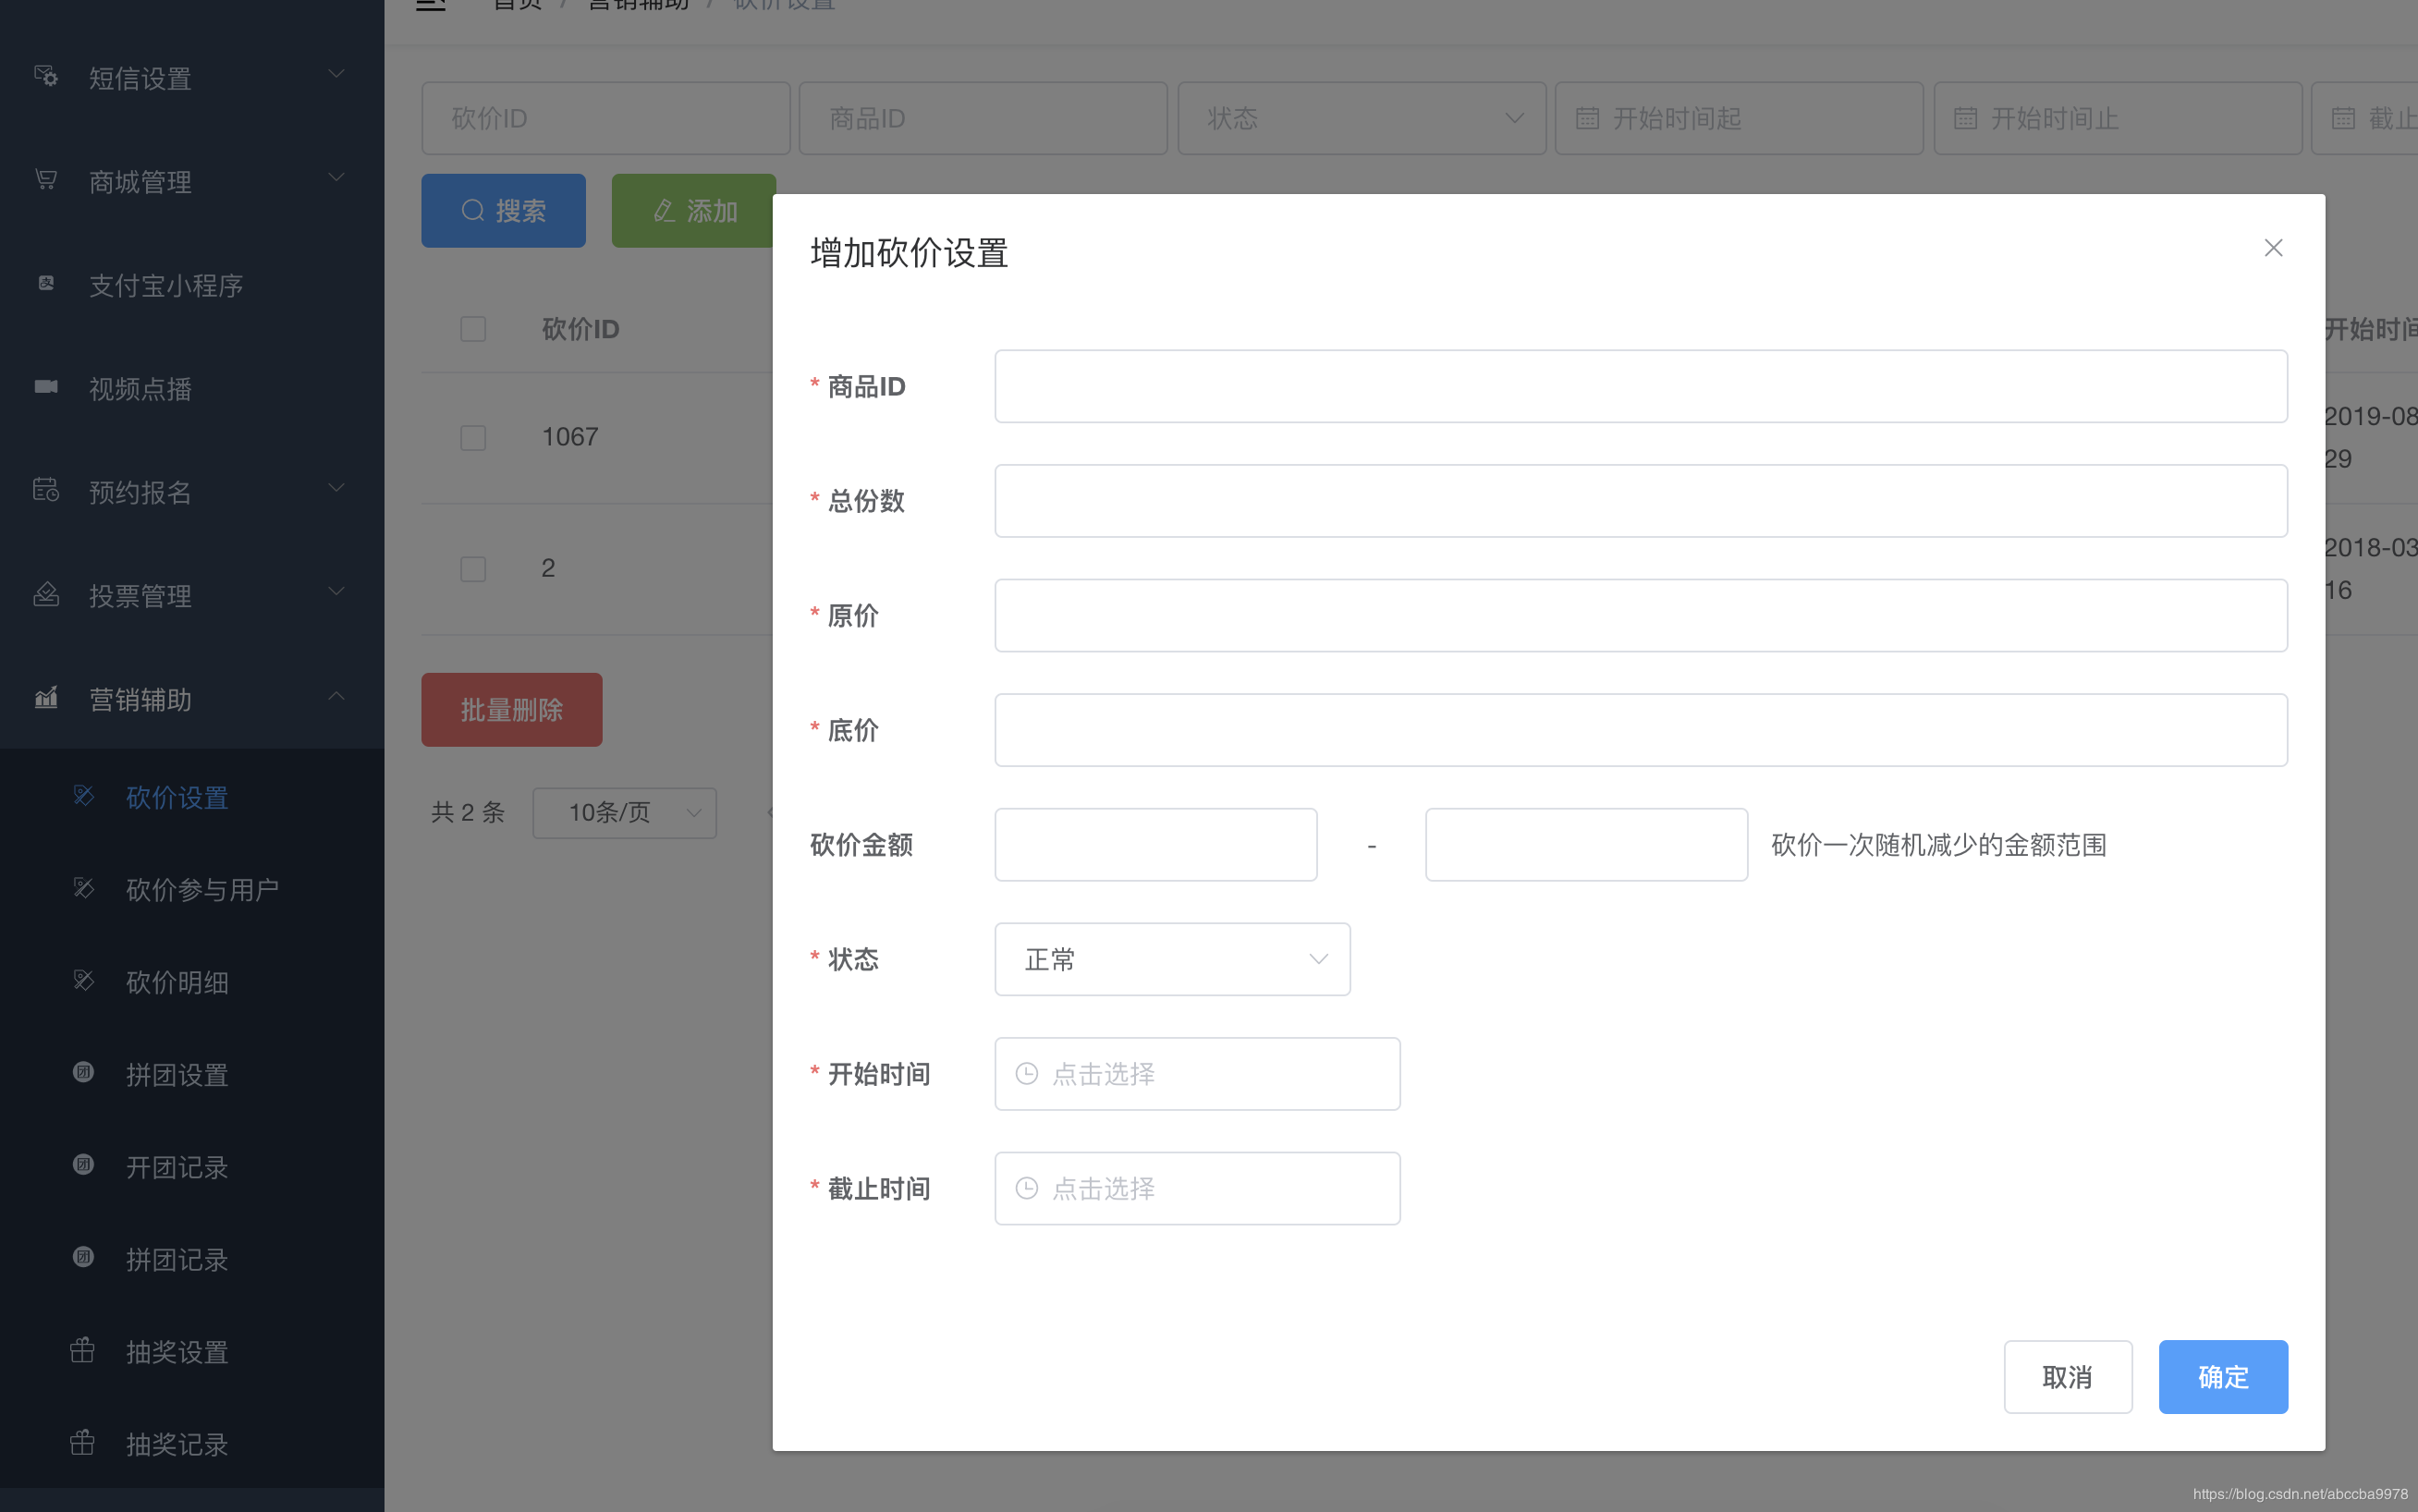Open 拼团设置 in sidebar menu

(177, 1075)
